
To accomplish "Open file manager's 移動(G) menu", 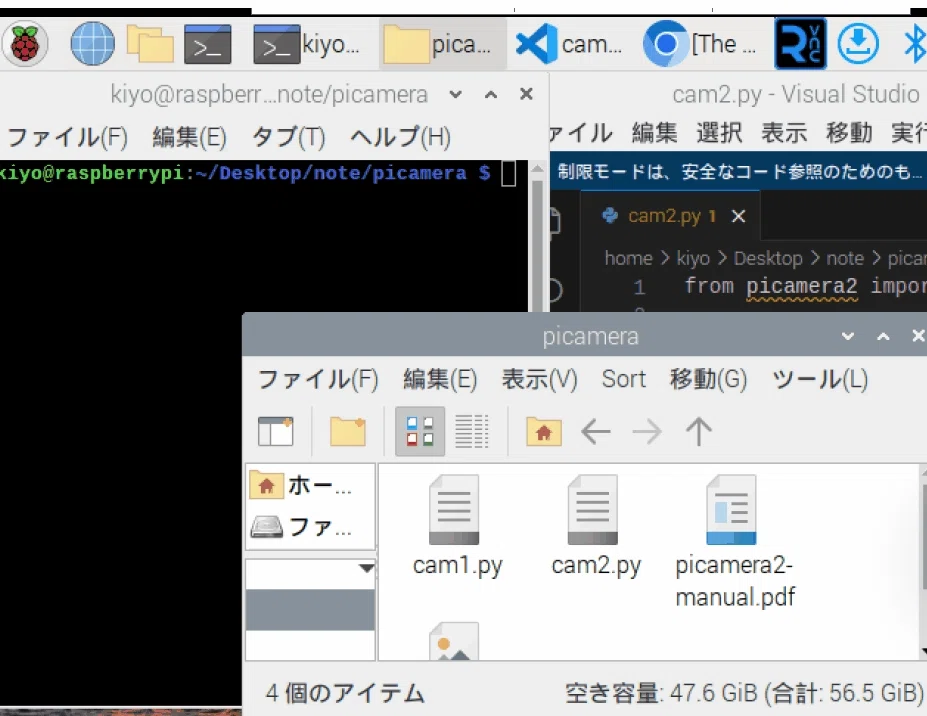I will tap(708, 380).
